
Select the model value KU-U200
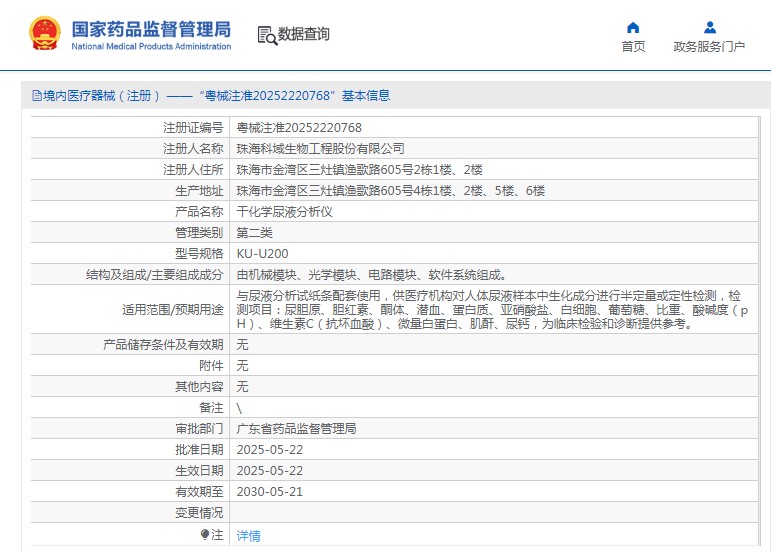[x=263, y=254]
